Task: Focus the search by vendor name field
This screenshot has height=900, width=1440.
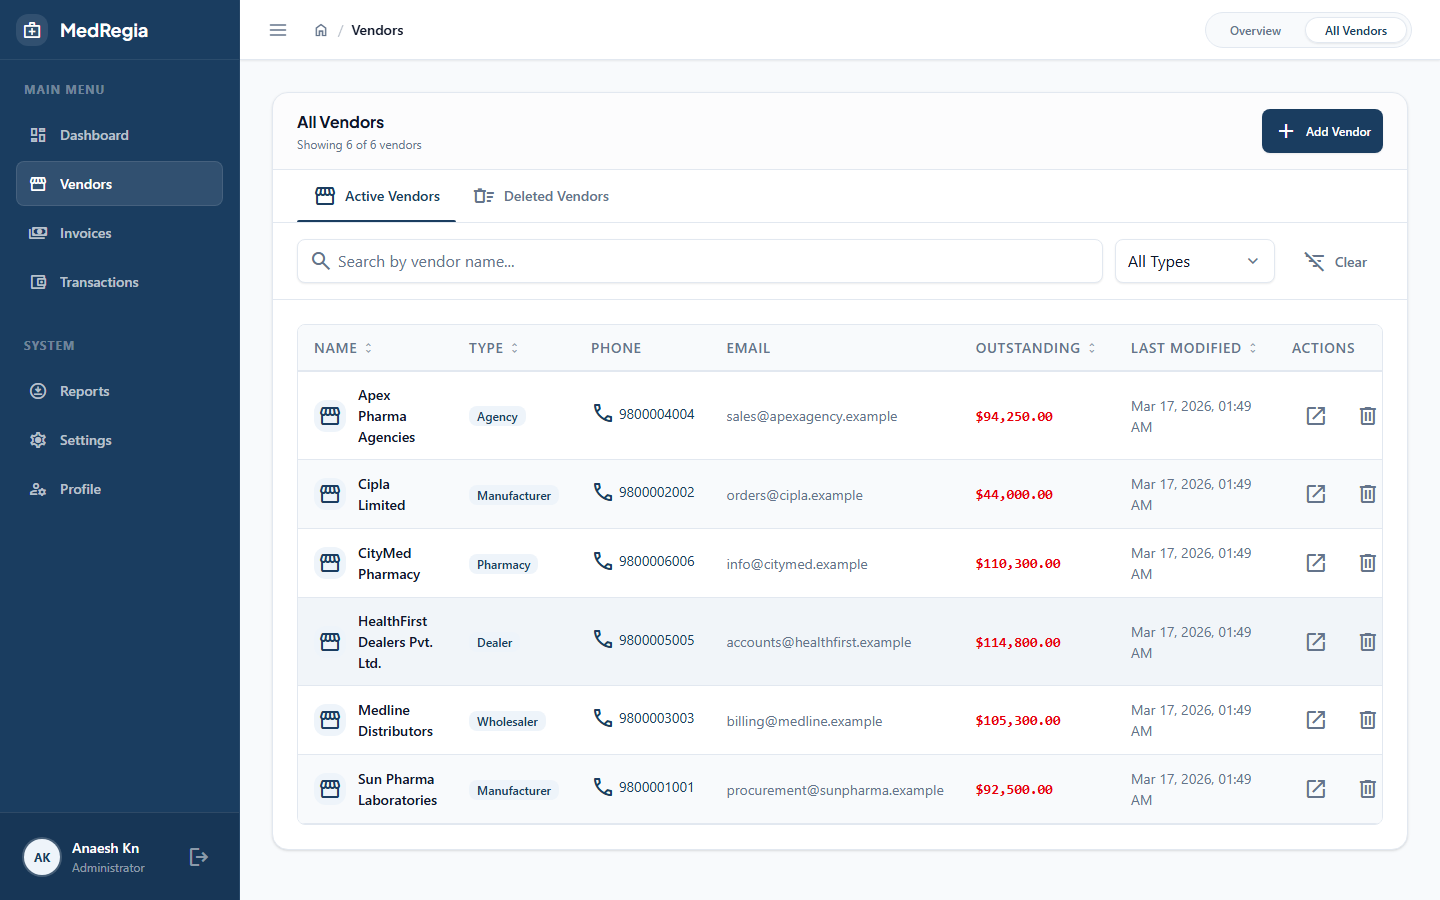Action: [700, 261]
